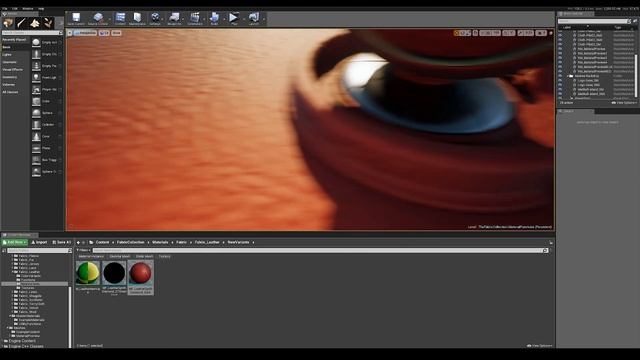Click the Empty Actor icon
The width and height of the screenshot is (640, 360).
tap(36, 42)
